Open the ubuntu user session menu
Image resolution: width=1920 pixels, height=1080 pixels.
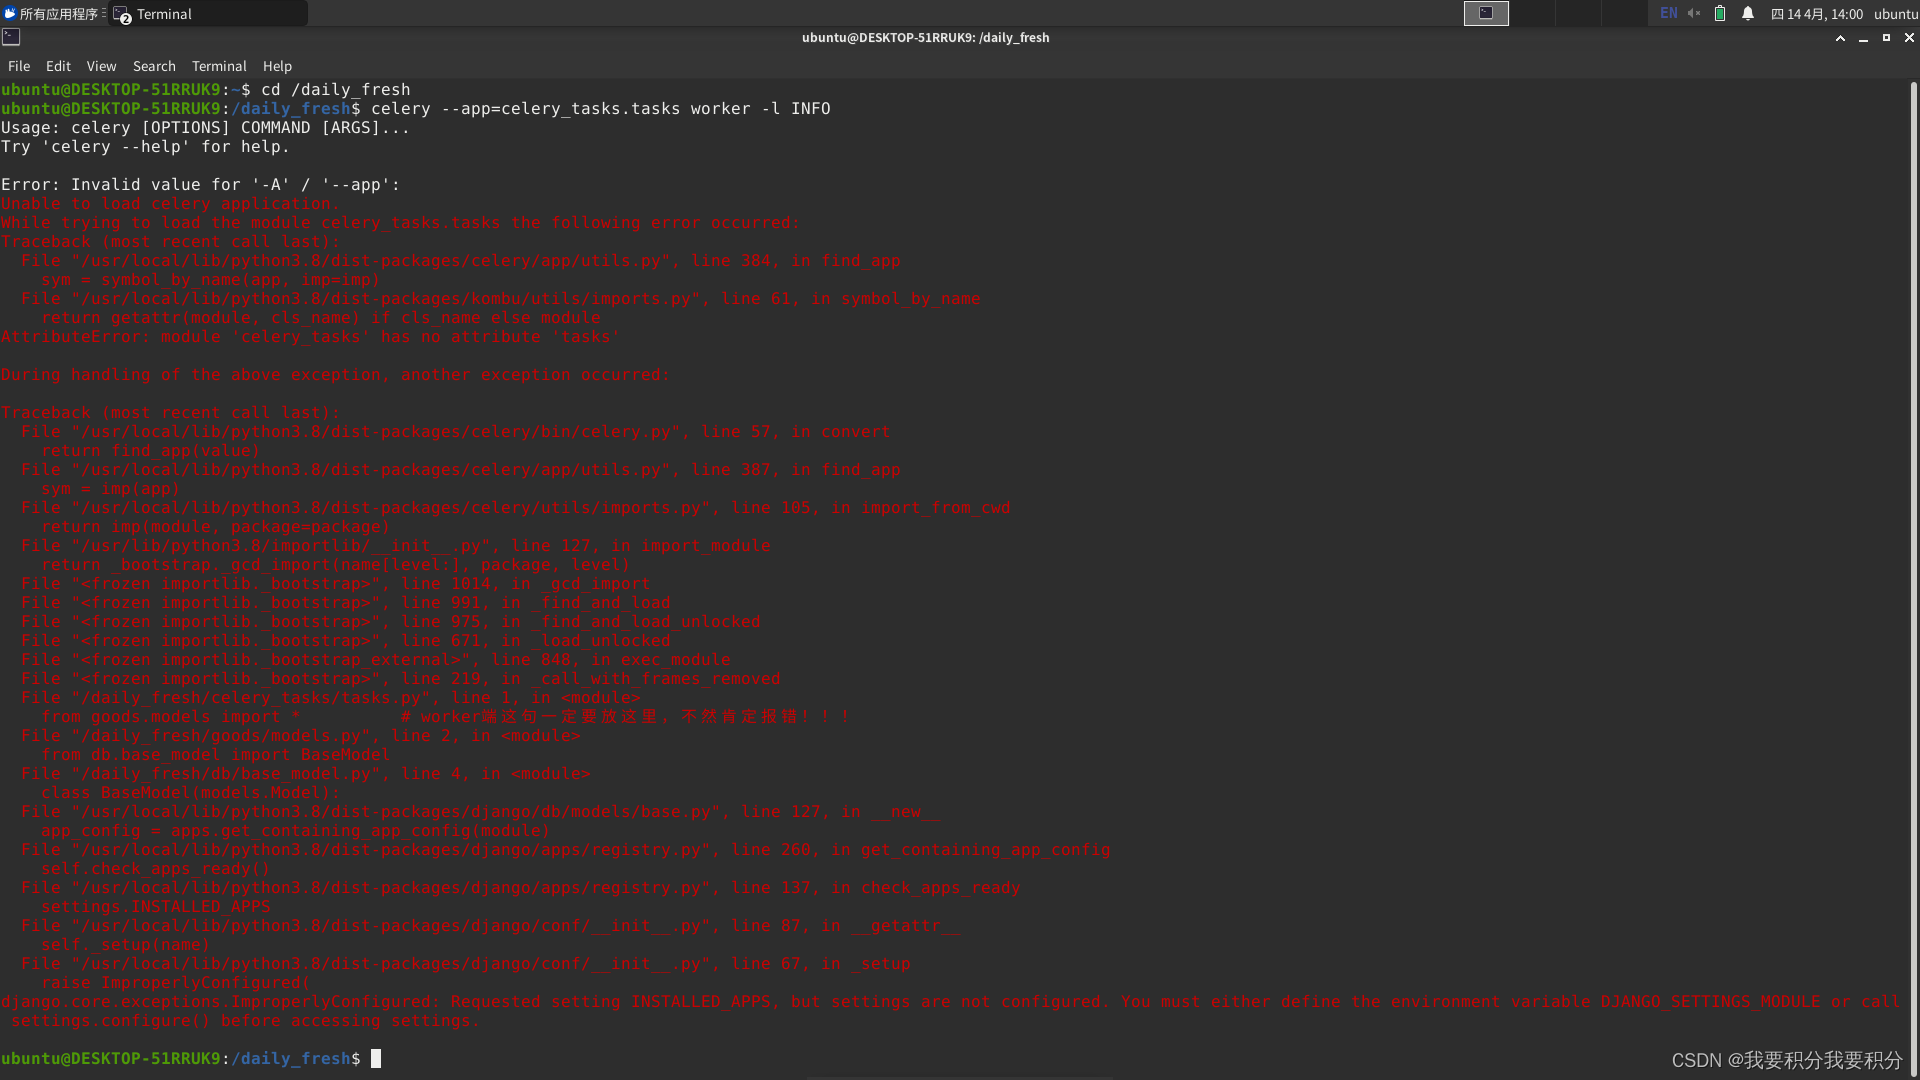[x=1895, y=14]
